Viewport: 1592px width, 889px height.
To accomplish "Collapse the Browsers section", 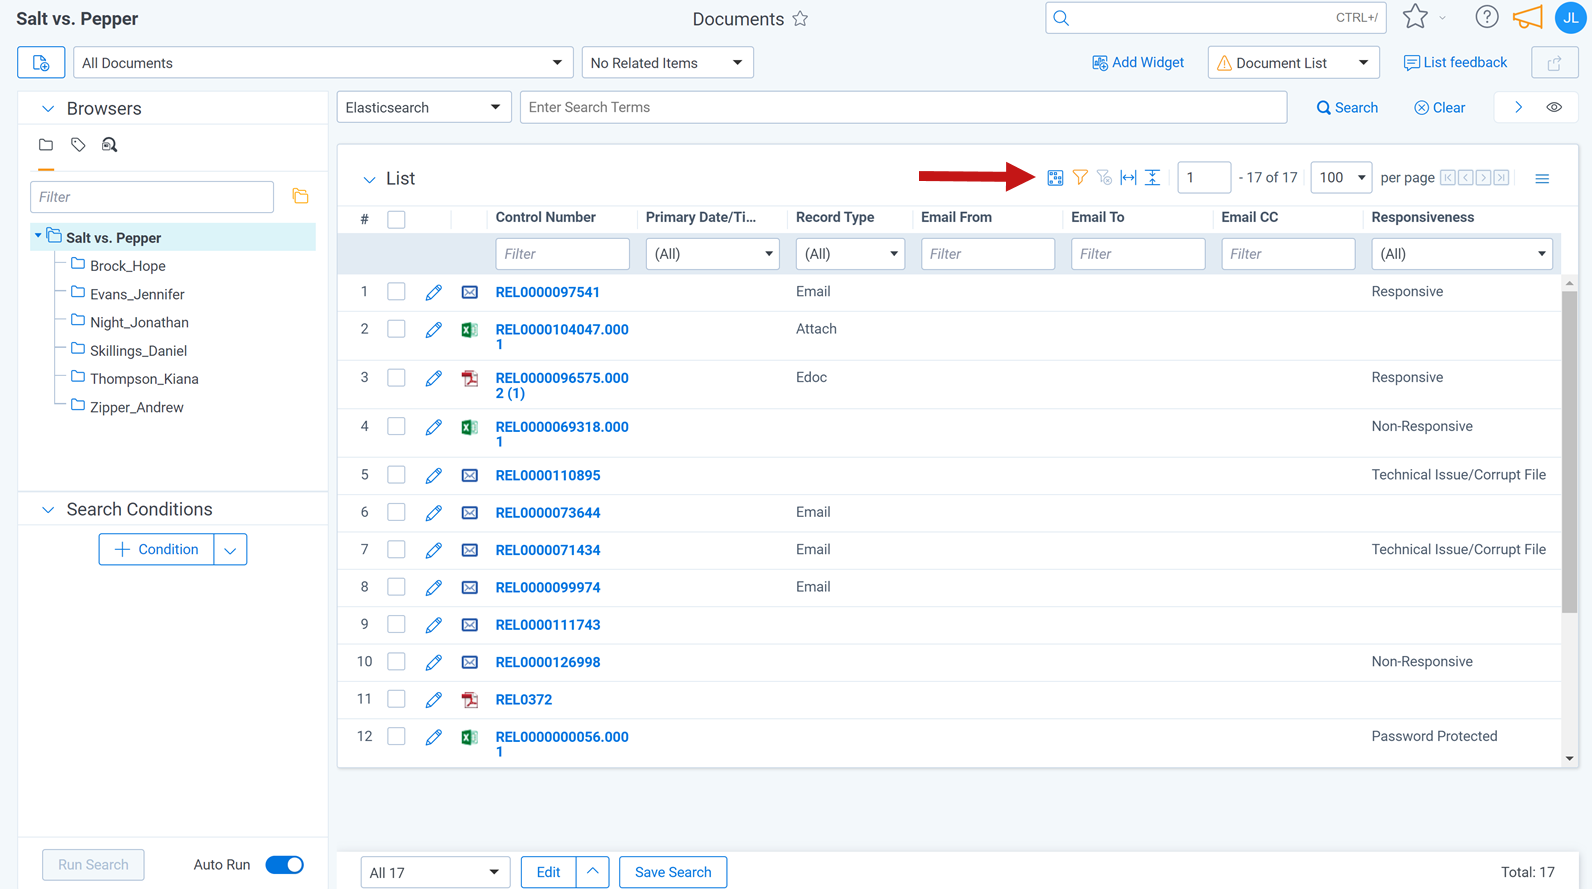I will pos(47,109).
